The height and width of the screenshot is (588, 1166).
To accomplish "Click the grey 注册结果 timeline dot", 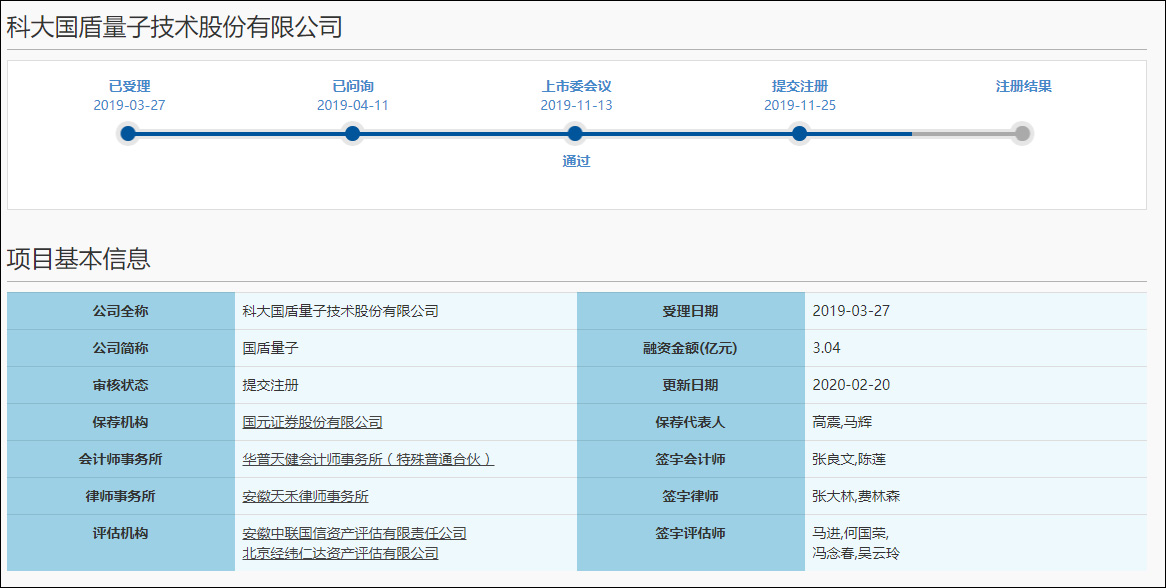I will [1022, 134].
